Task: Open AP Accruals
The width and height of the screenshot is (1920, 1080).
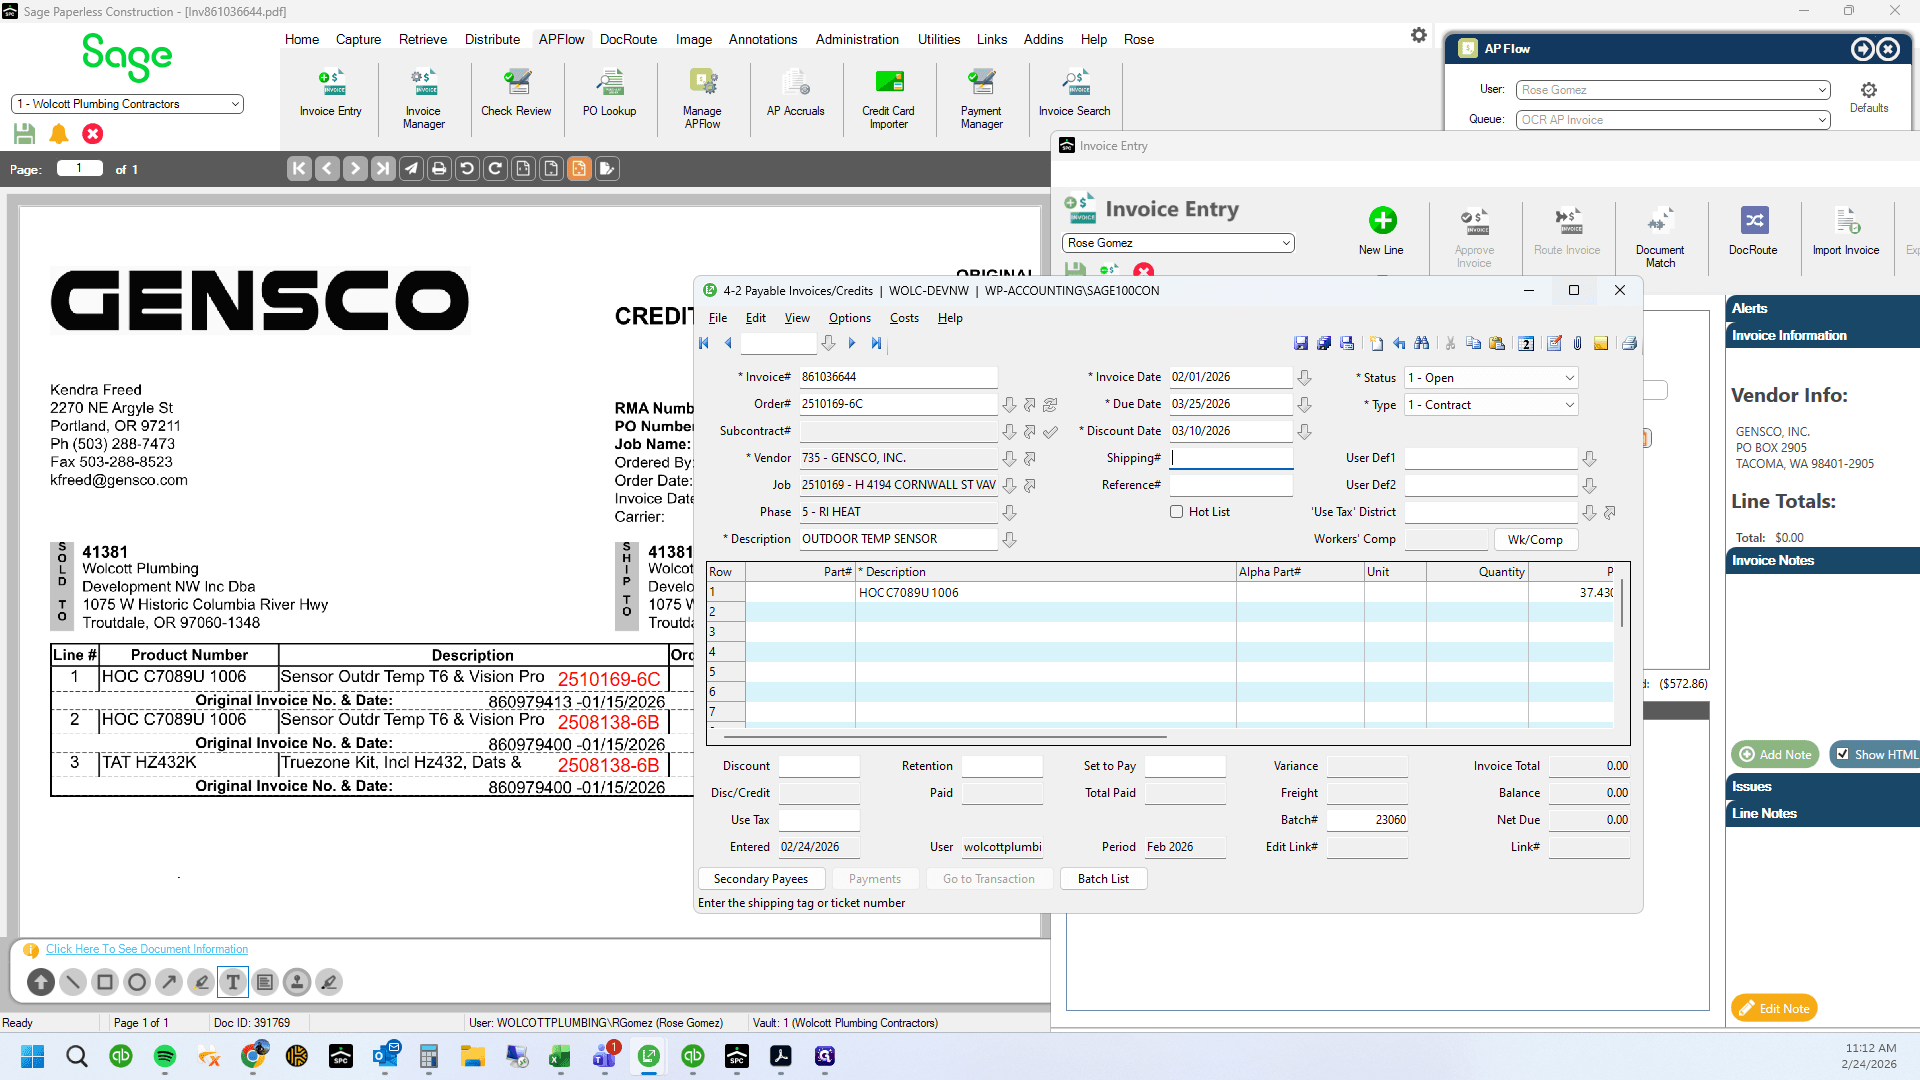Action: click(795, 94)
